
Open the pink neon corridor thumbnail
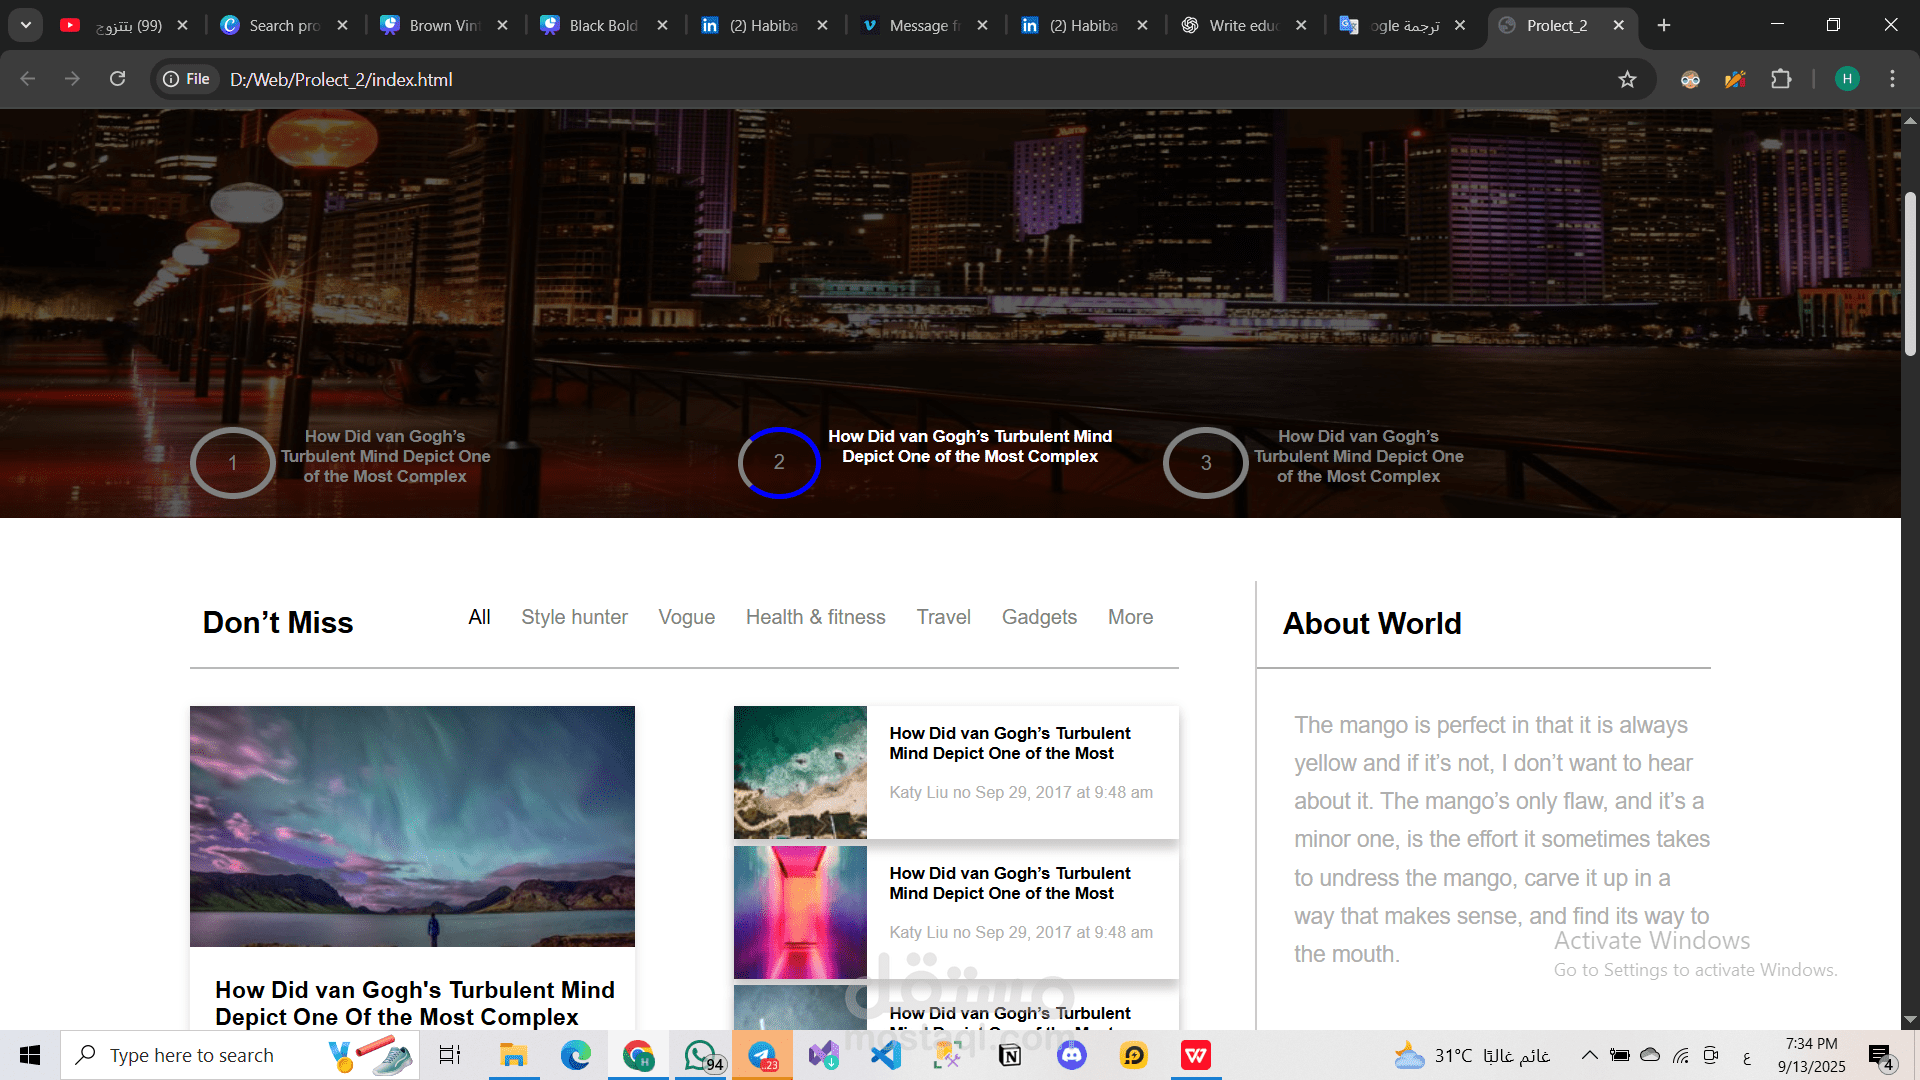point(800,912)
